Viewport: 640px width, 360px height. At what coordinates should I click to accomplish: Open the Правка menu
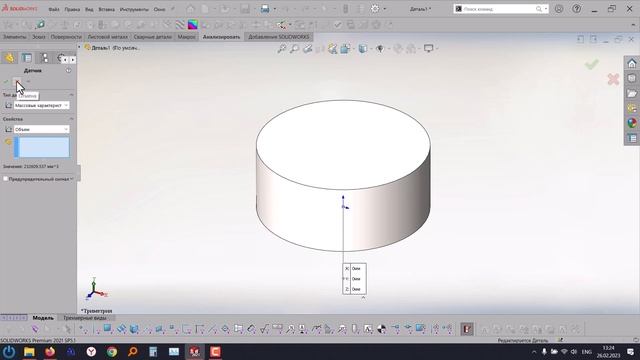[x=72, y=9]
